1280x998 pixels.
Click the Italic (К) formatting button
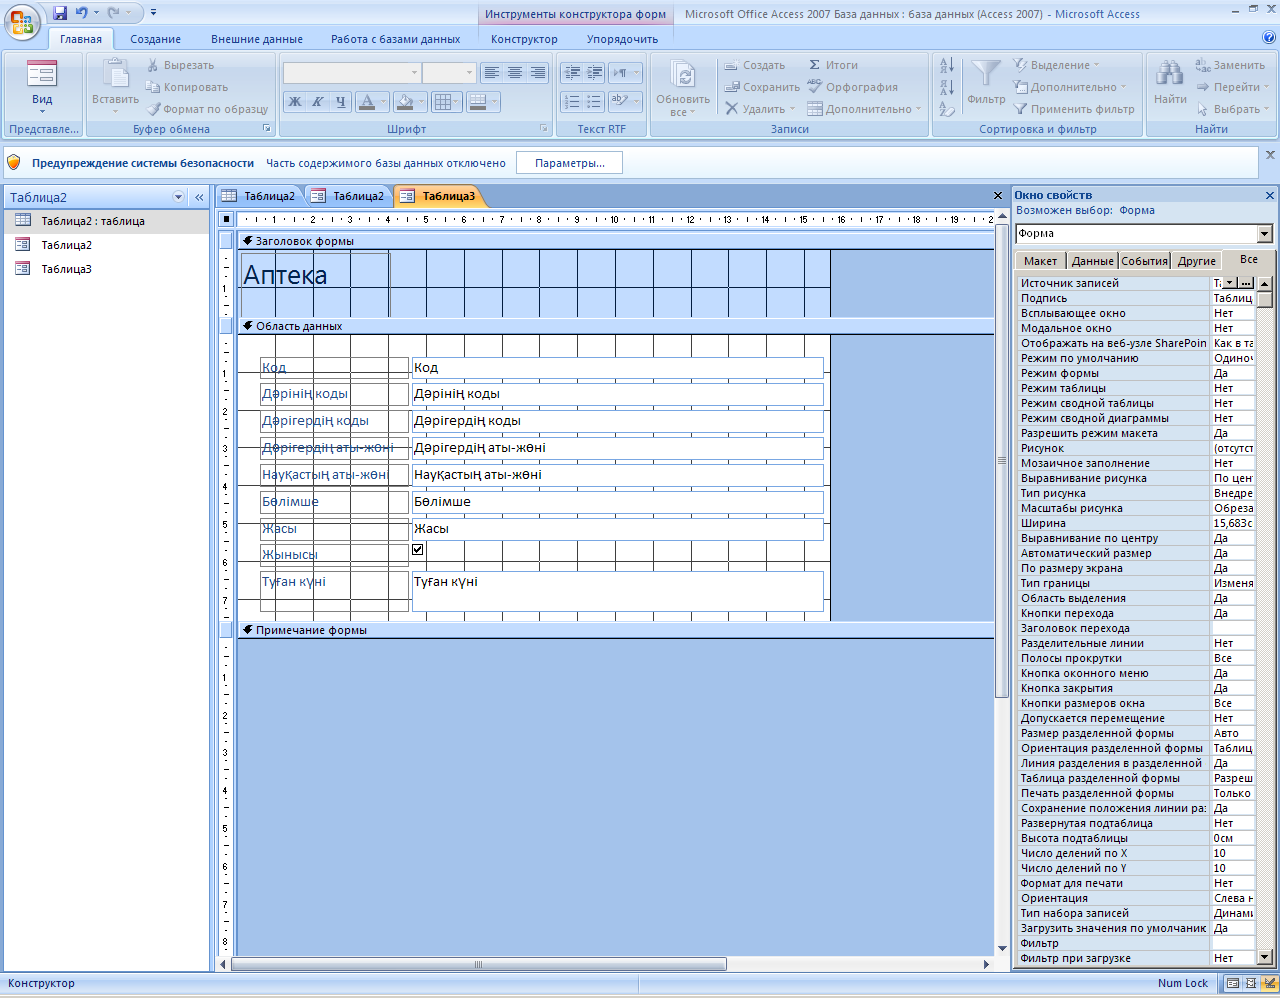[x=318, y=102]
